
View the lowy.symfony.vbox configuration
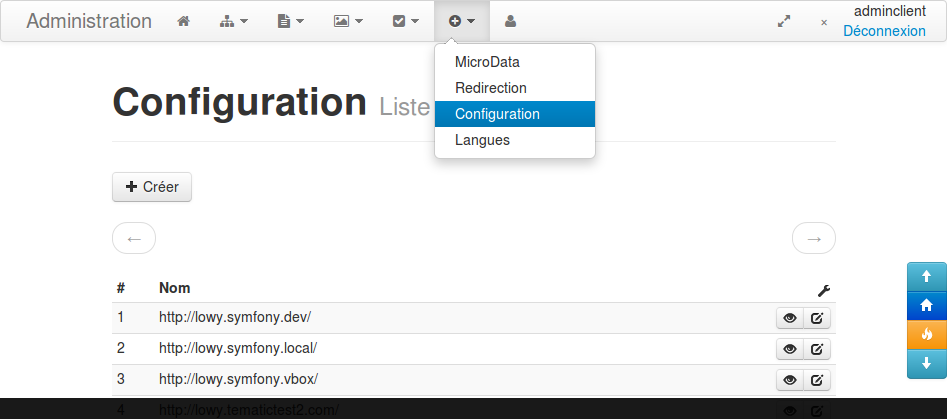789,380
